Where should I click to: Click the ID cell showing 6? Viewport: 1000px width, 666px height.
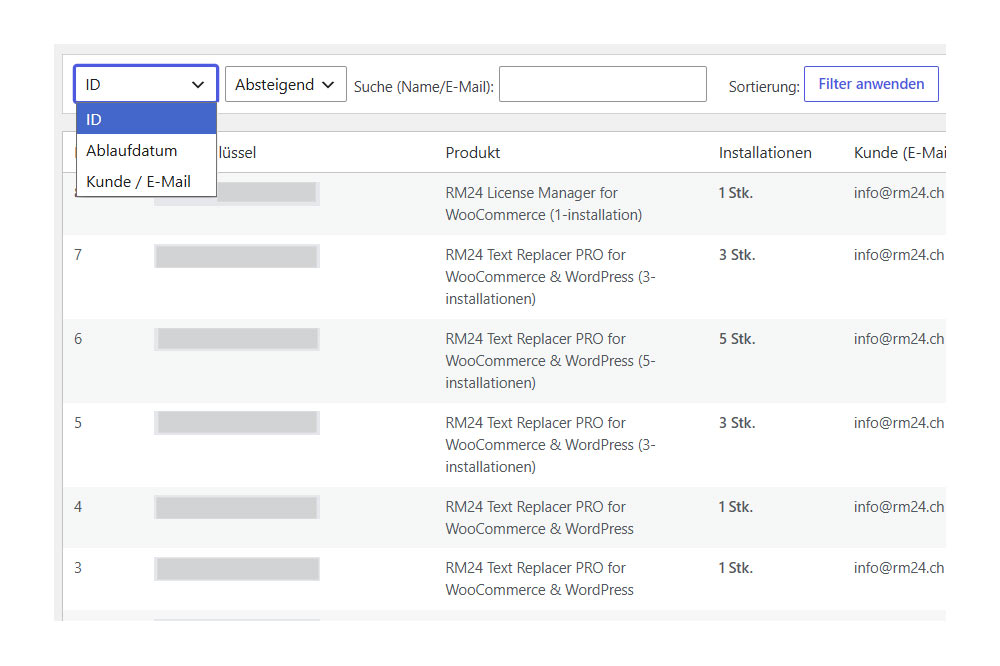(x=78, y=339)
